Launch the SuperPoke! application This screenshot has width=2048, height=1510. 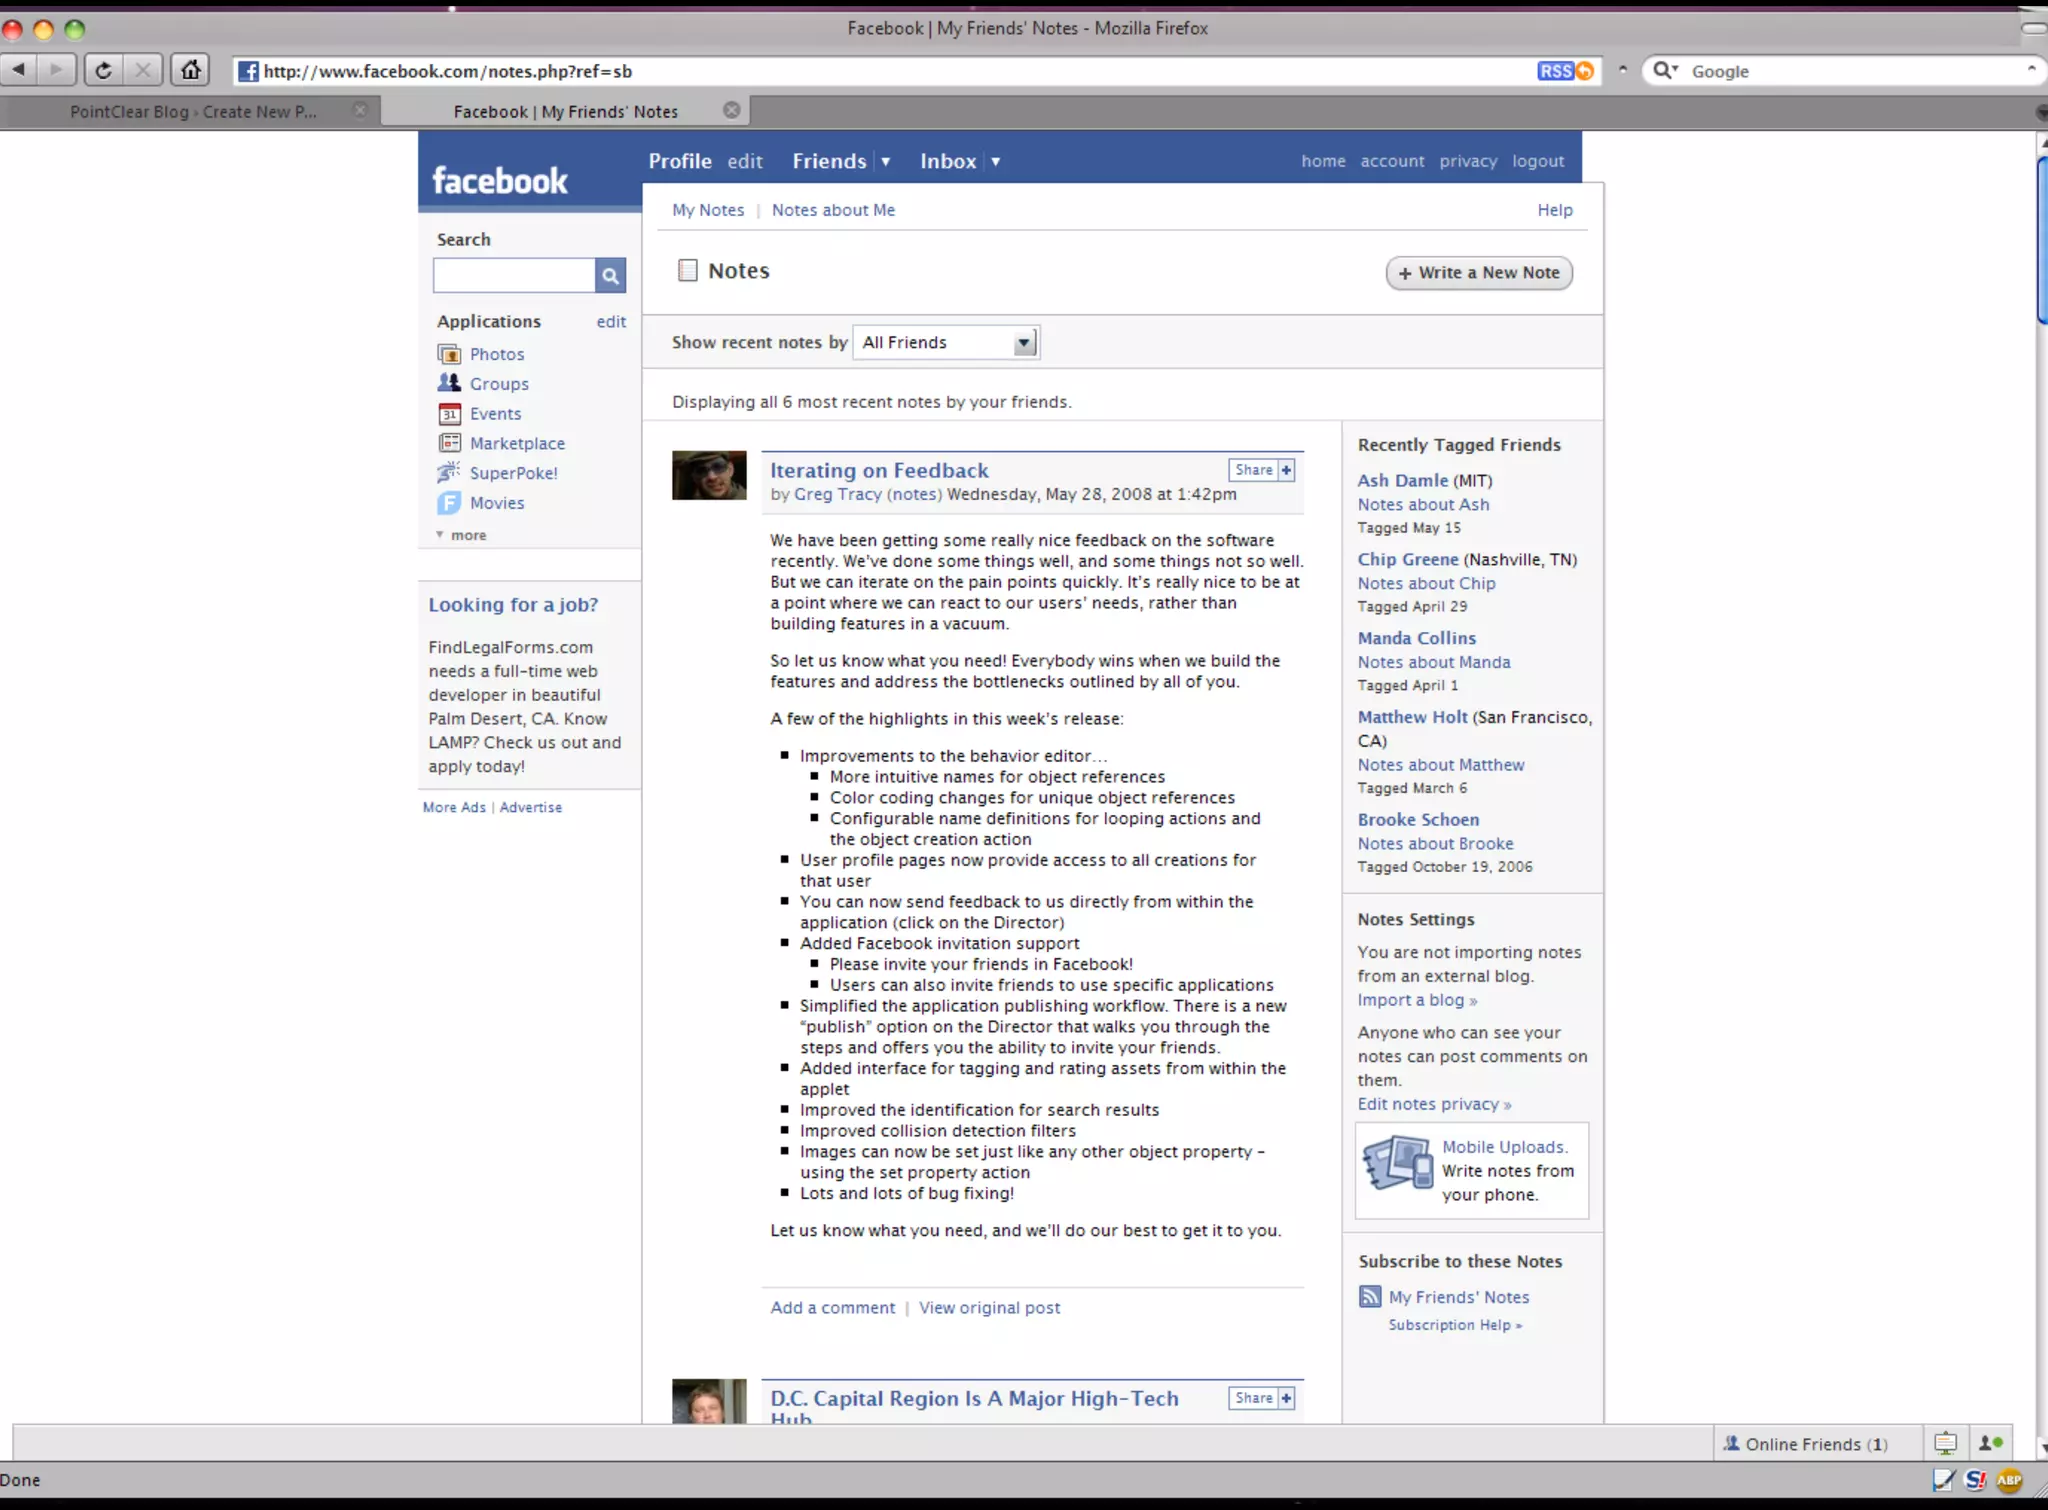(512, 473)
